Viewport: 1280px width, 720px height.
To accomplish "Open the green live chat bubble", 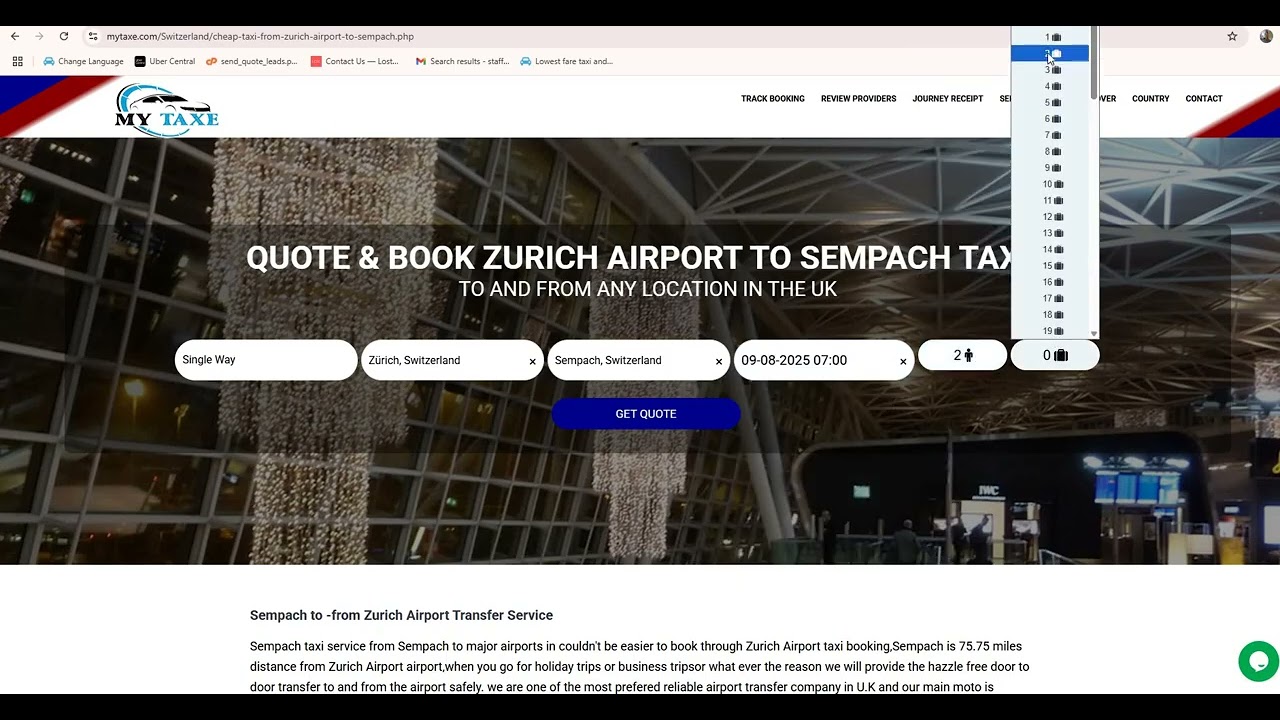I will [1258, 661].
